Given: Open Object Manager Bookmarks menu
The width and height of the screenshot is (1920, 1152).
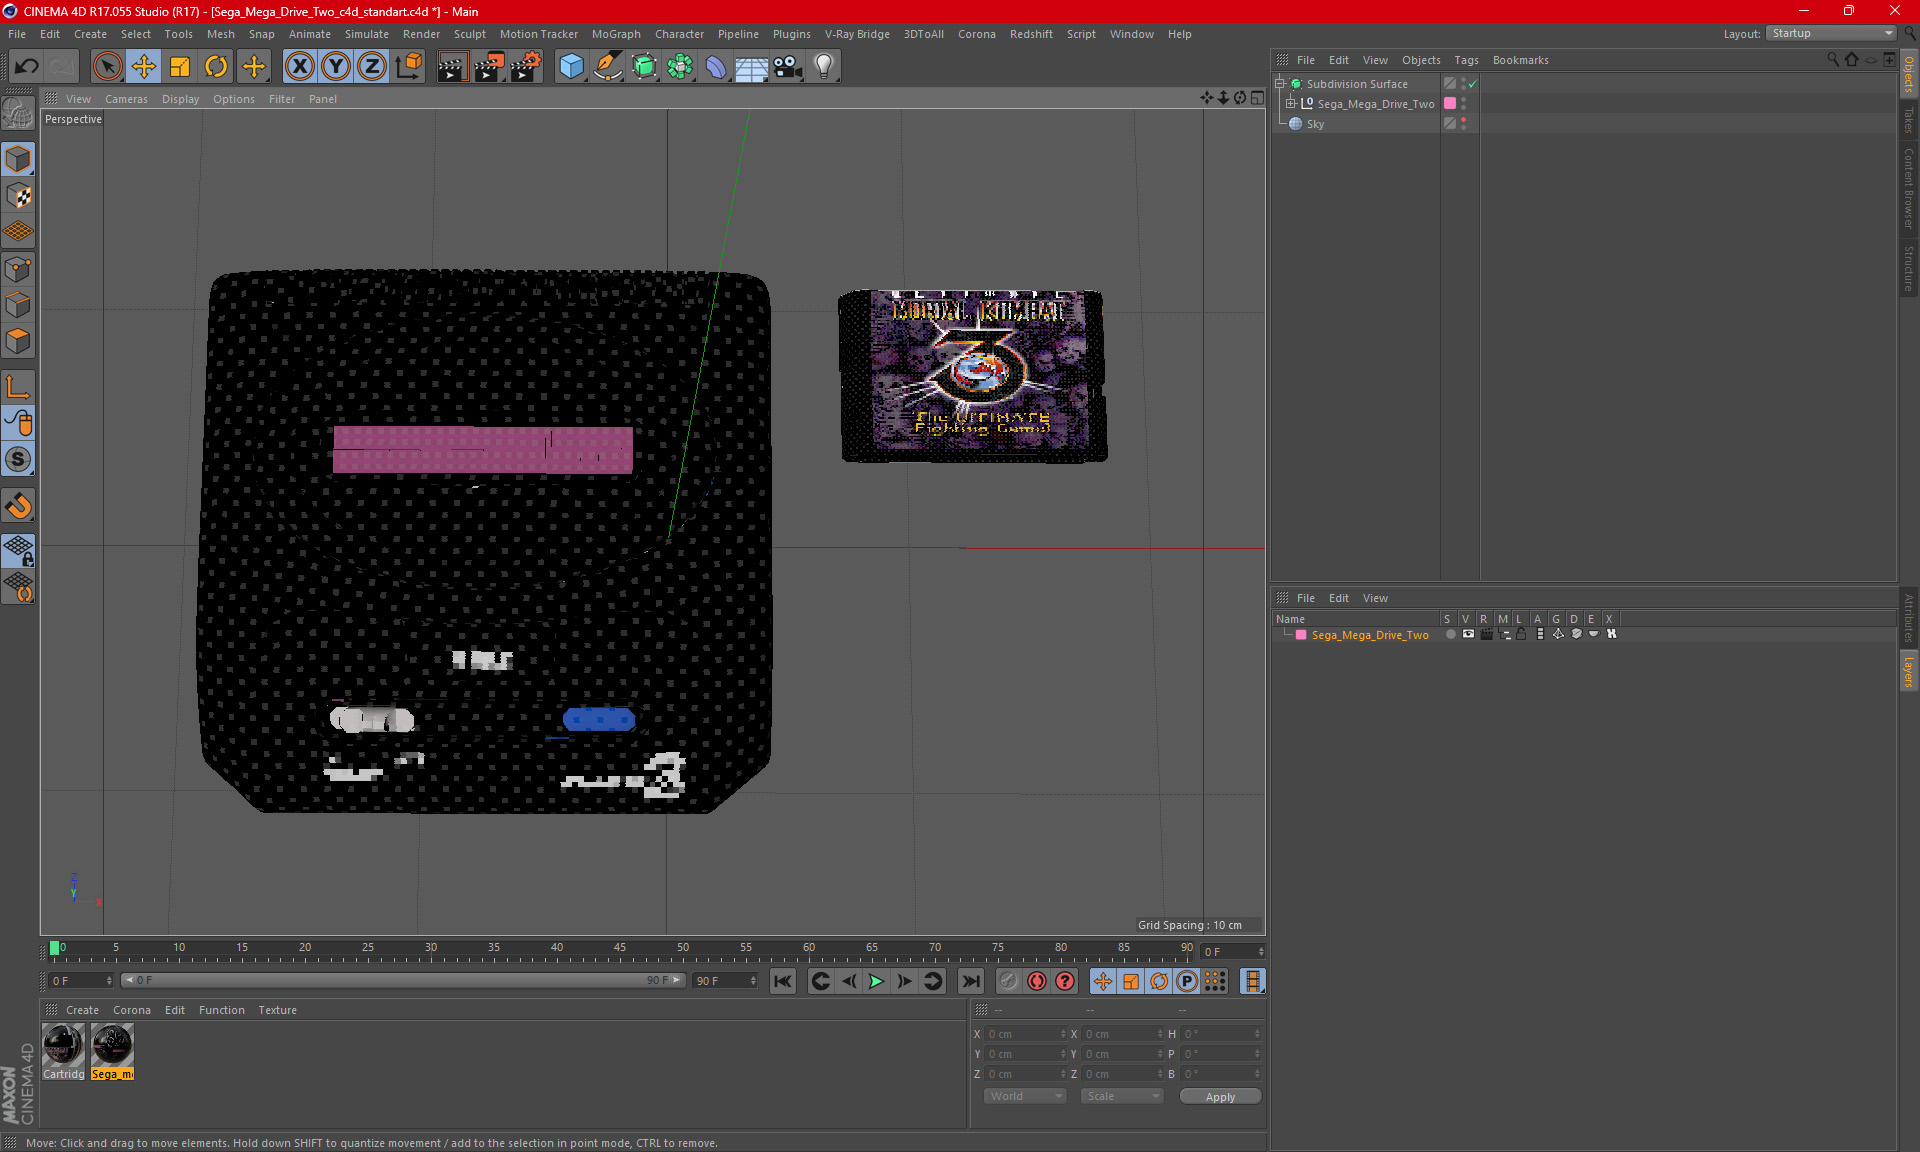Looking at the screenshot, I should coord(1520,60).
